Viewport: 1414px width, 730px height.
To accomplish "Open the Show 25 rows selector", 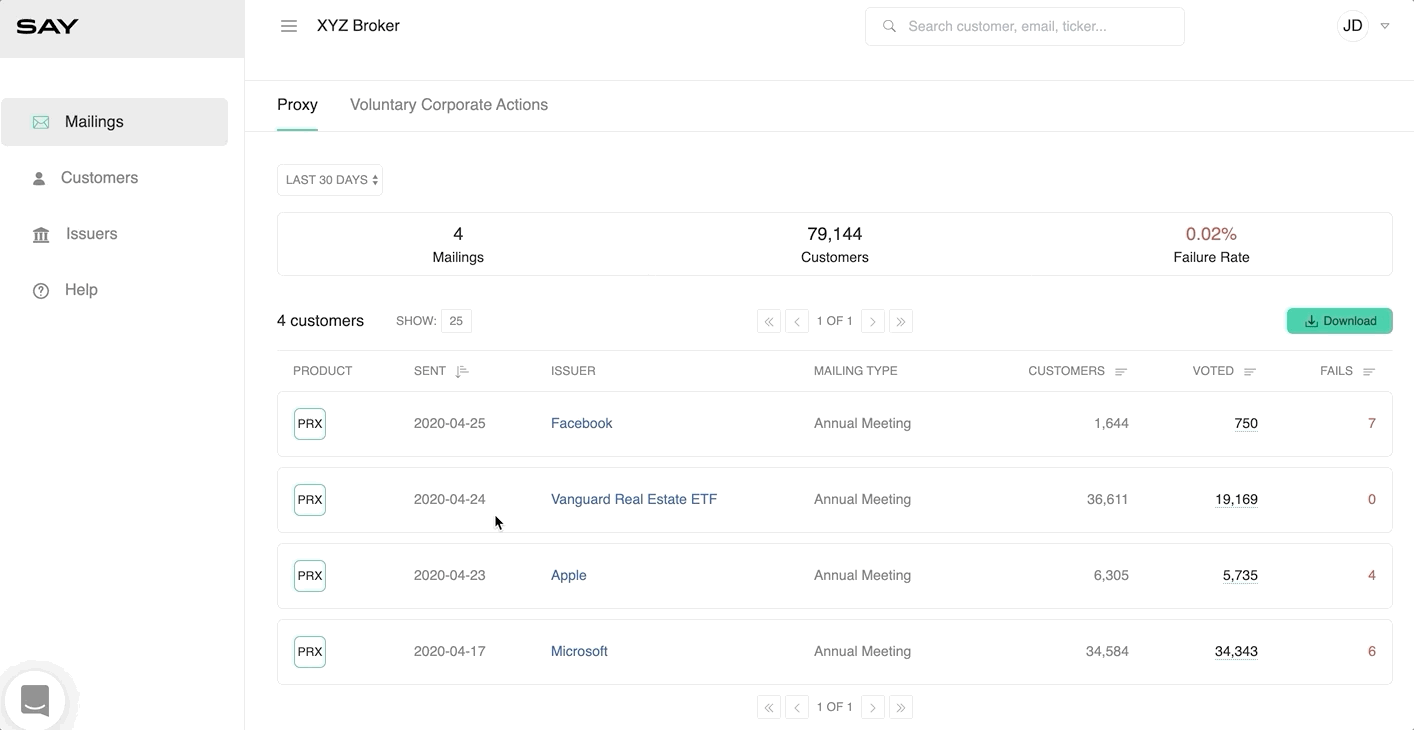I will click(456, 321).
